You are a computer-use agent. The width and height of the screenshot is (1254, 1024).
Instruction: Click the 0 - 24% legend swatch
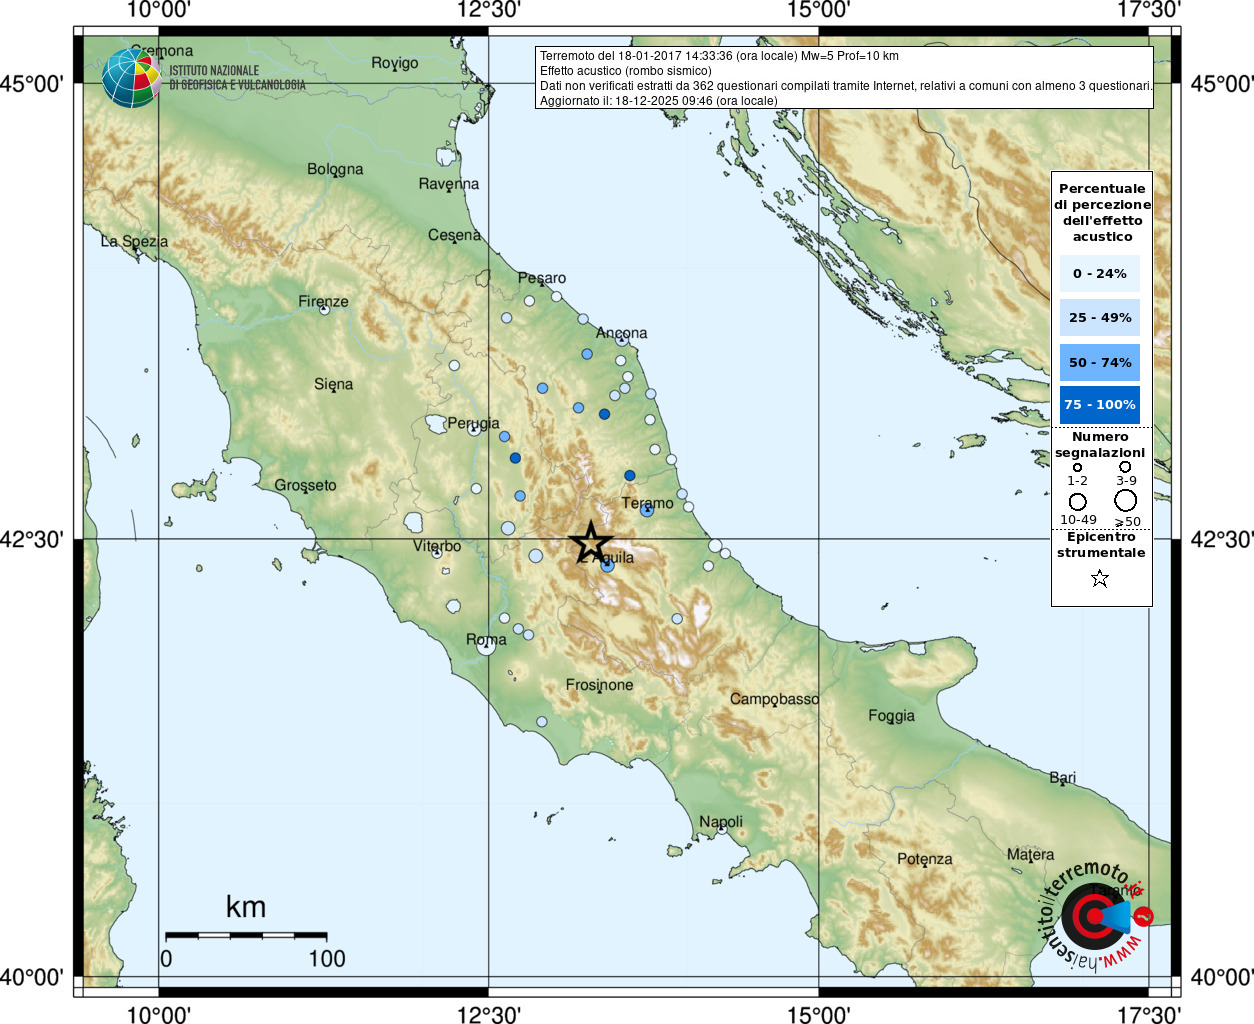[x=1099, y=273]
